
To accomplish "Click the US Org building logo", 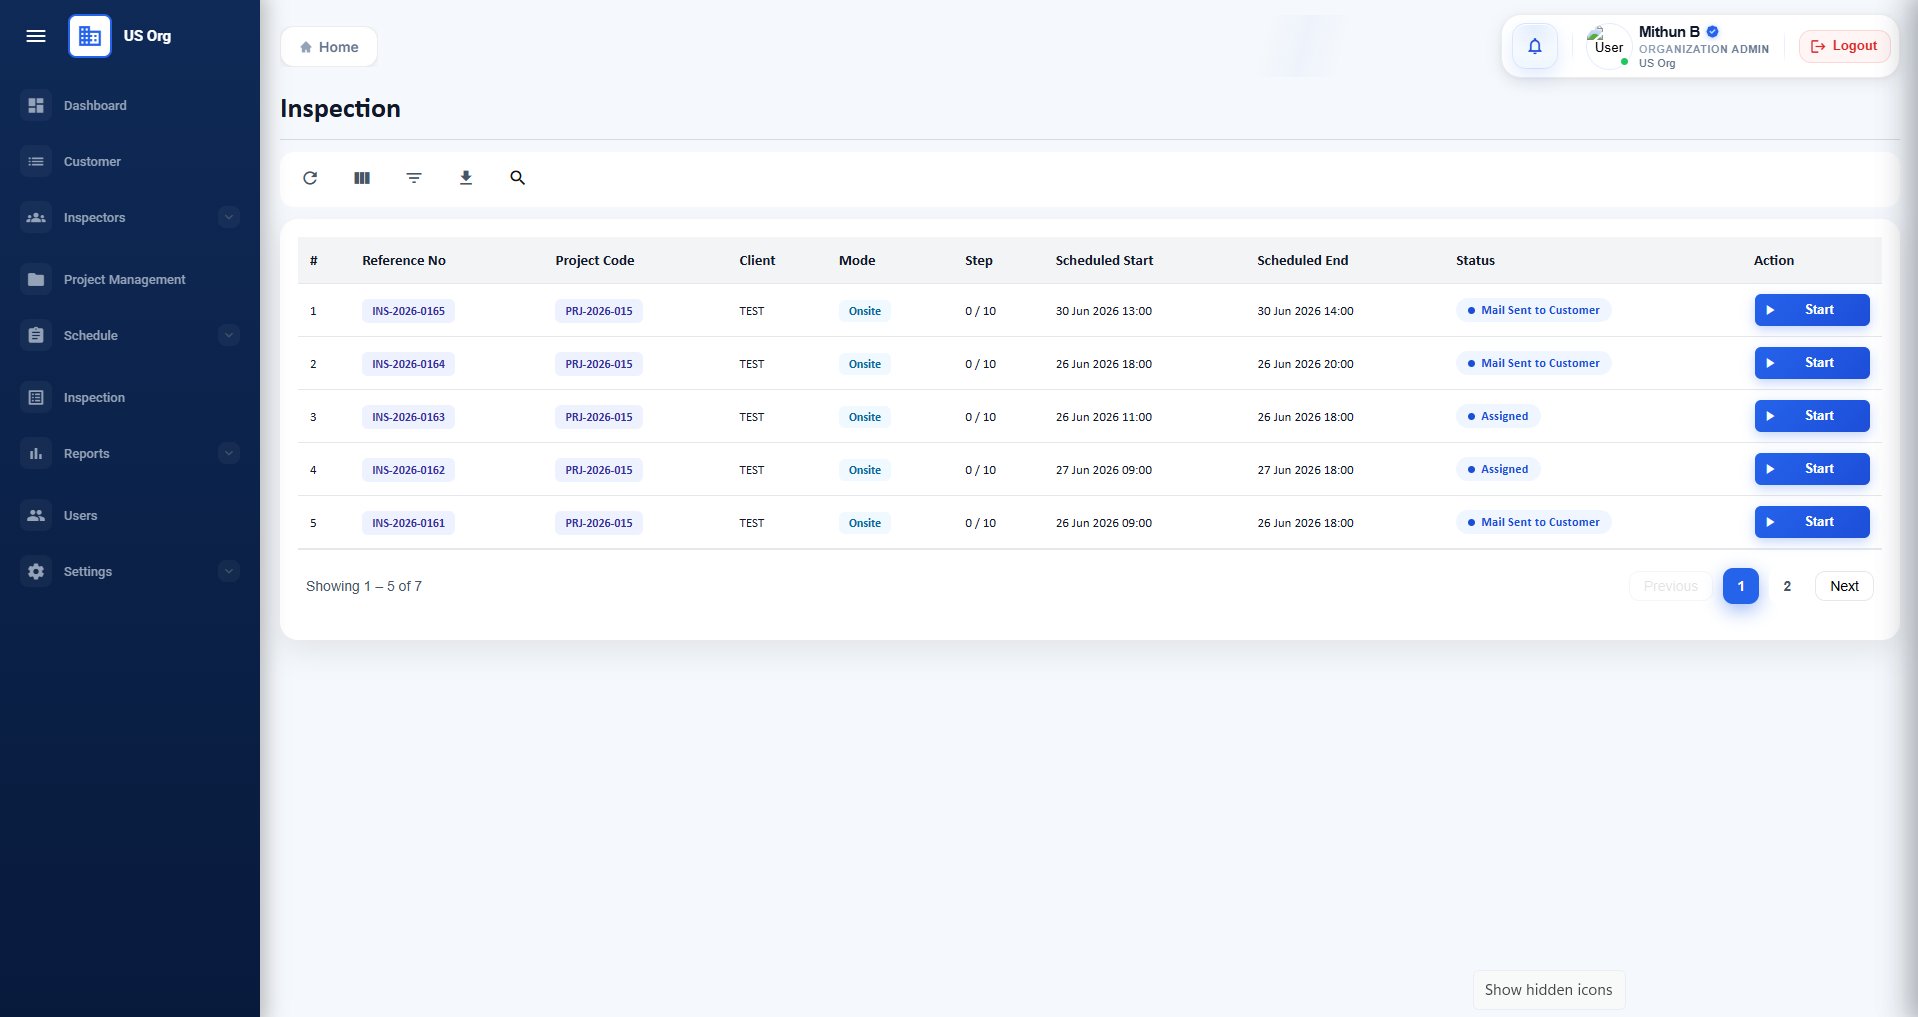I will coord(90,36).
